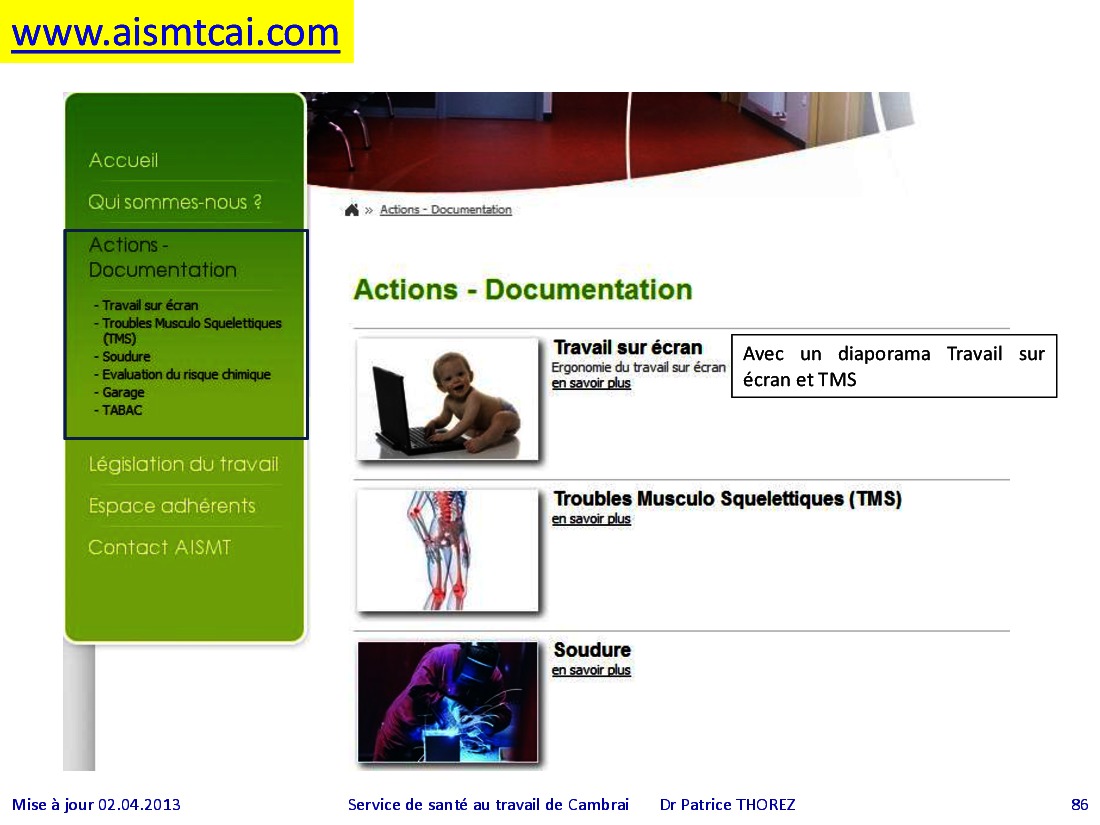Click the Soudure article heading
The width and height of the screenshot is (1100, 825).
(x=592, y=650)
